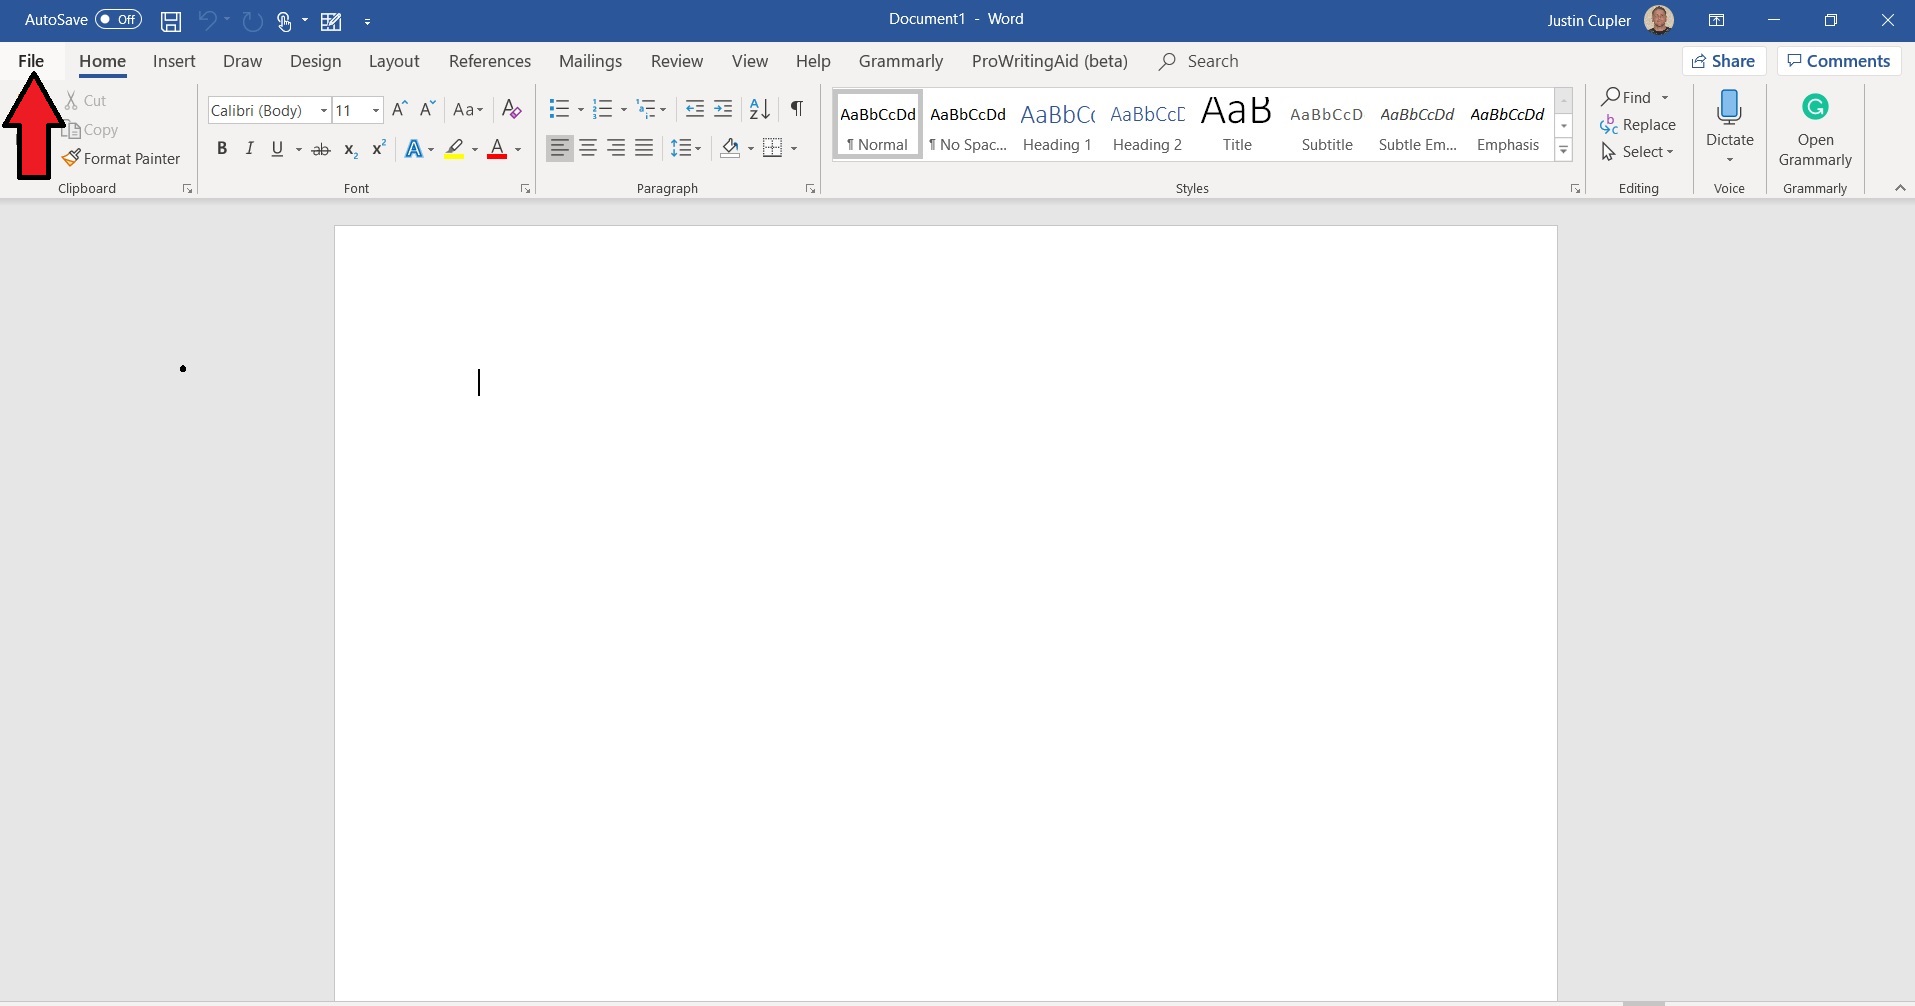Center the paragraph text
Screen dimensions: 1915x1006
pyautogui.click(x=588, y=148)
